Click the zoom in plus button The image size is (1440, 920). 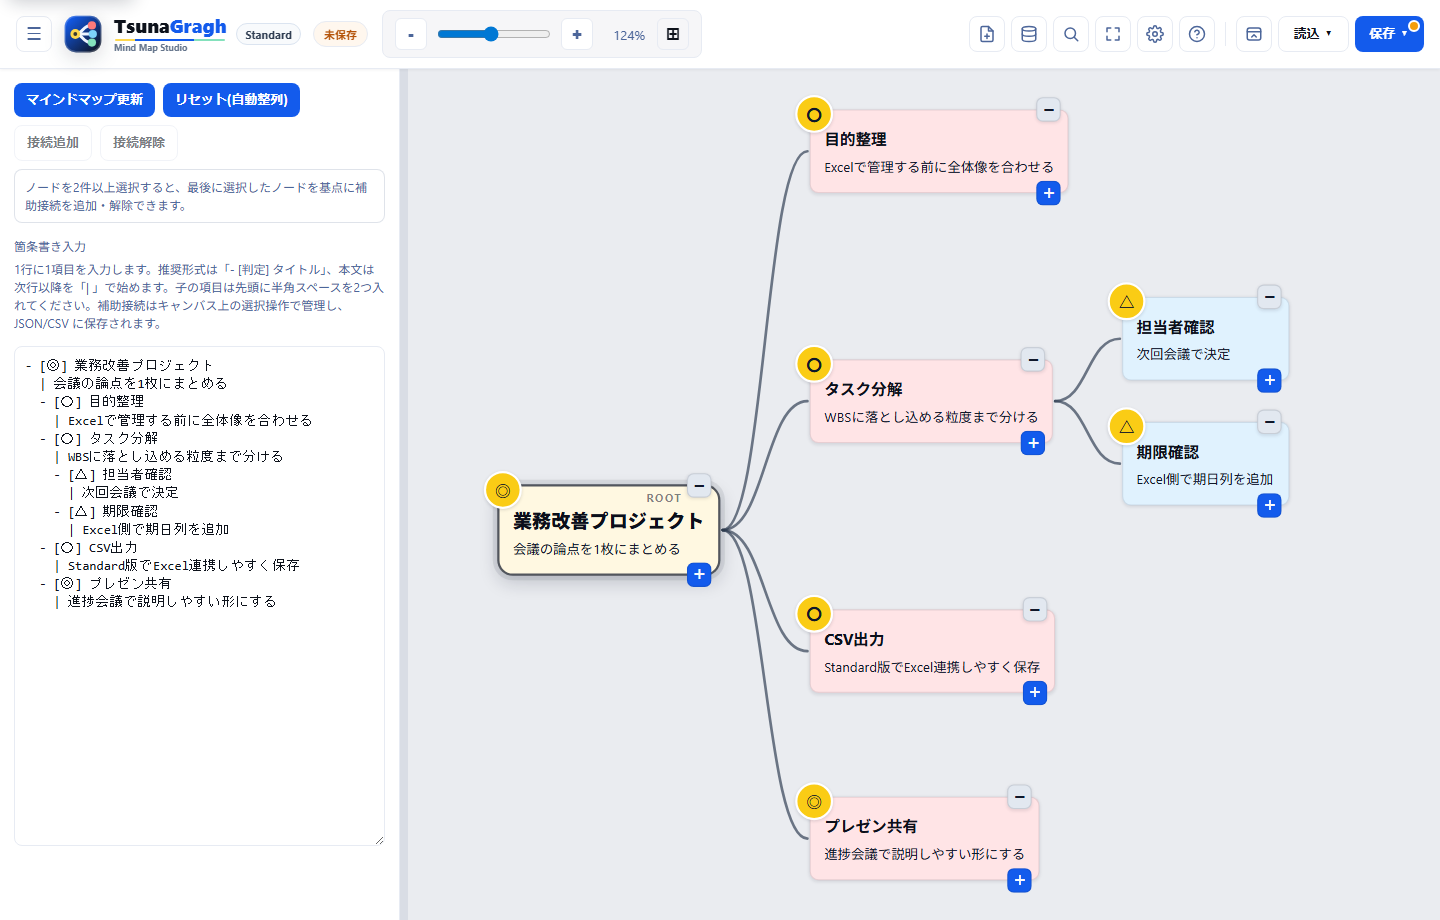coord(577,34)
